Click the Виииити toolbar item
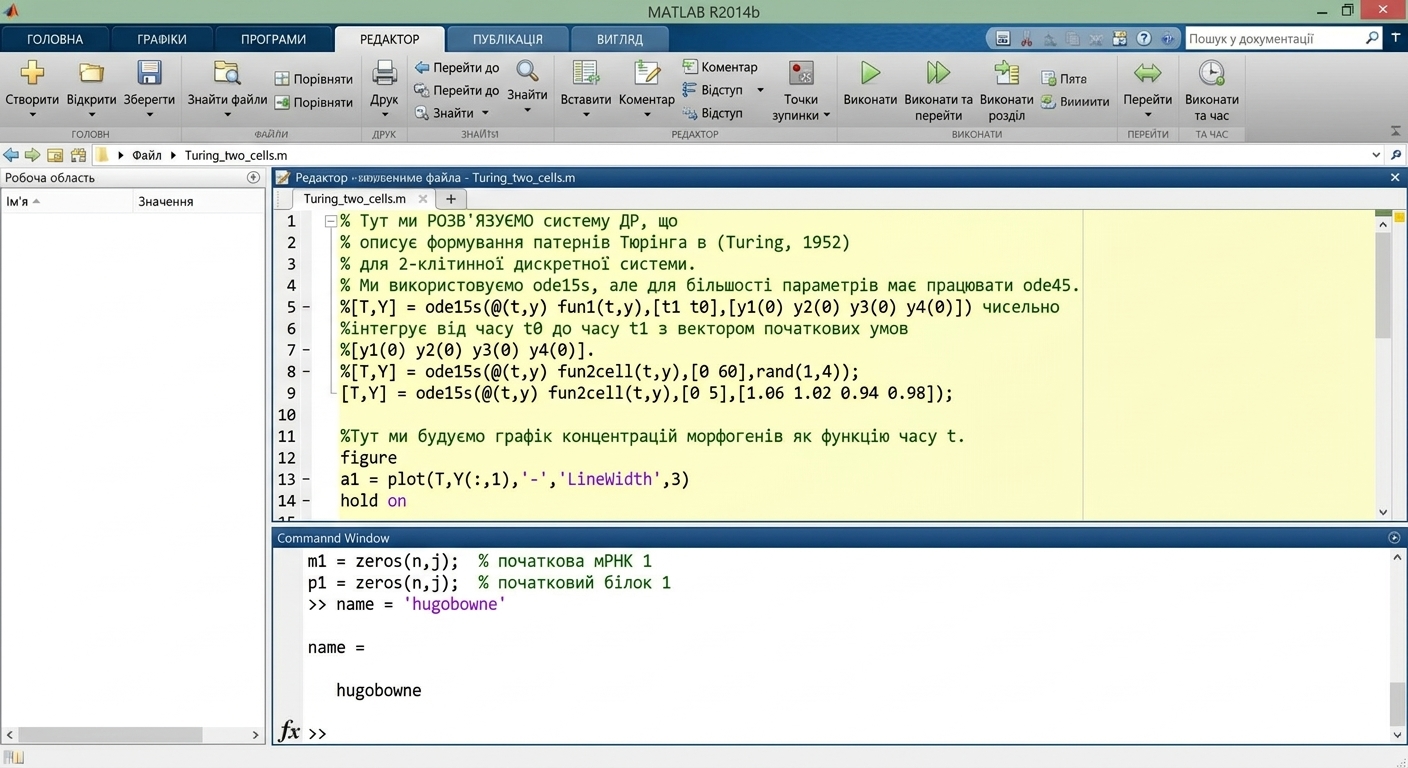Viewport: 1408px width, 768px height. [x=1075, y=102]
